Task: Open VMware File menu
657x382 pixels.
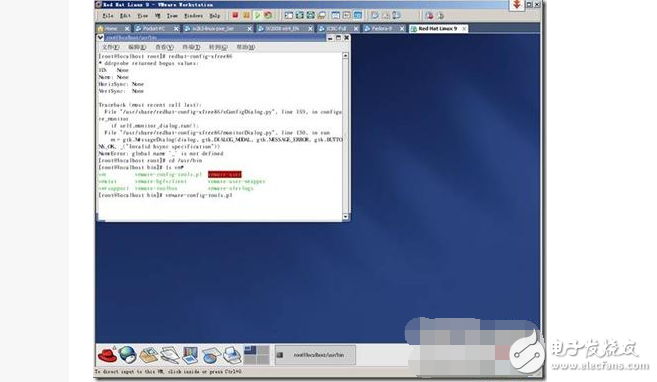Action: (x=108, y=16)
